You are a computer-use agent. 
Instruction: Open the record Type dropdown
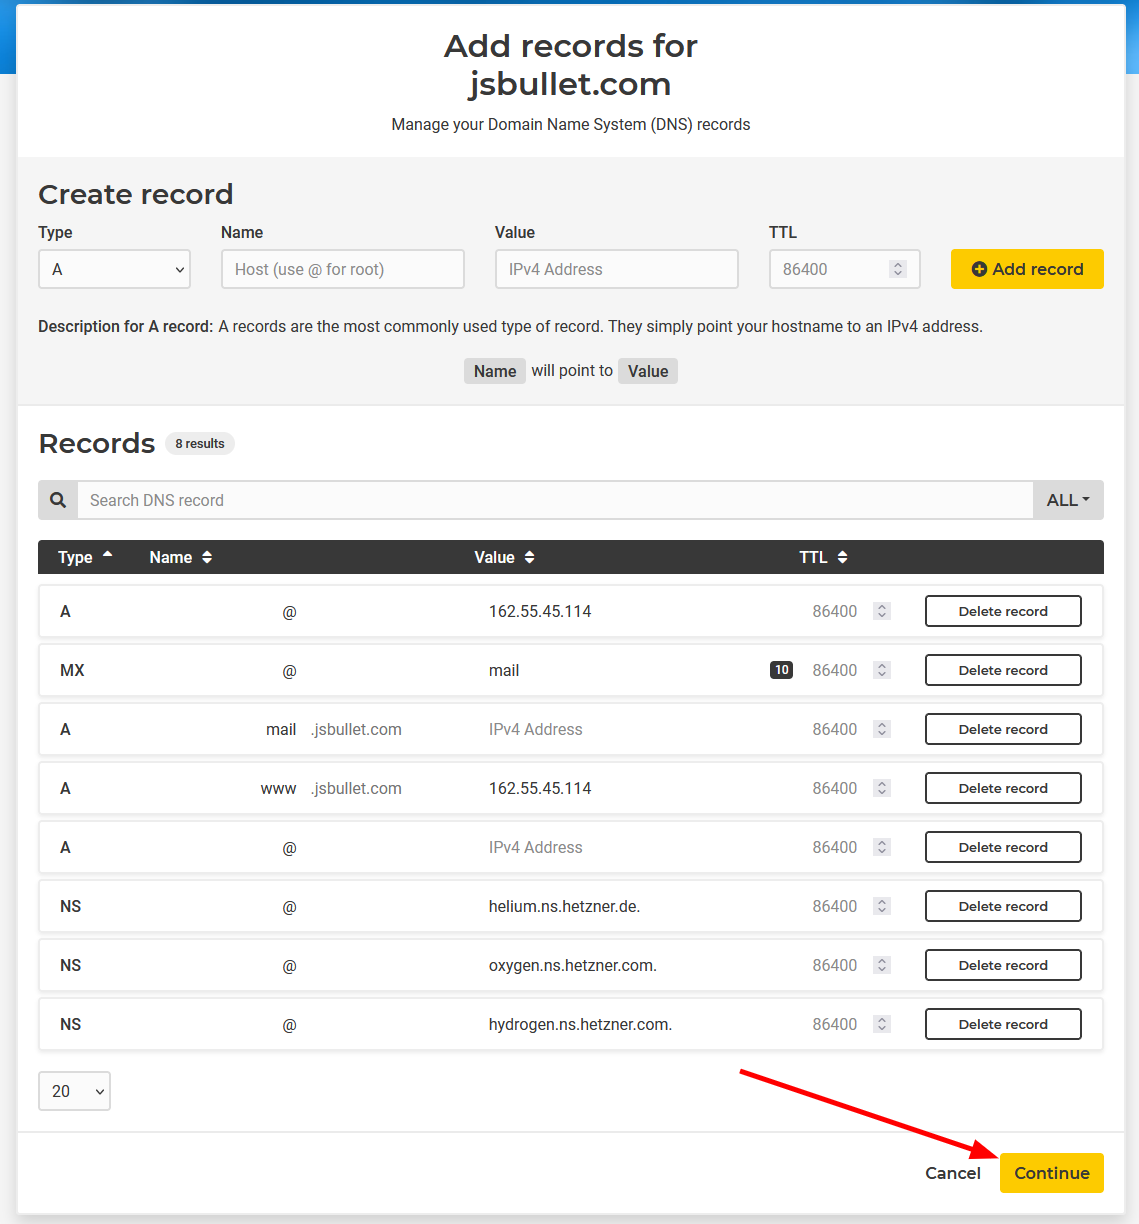114,269
